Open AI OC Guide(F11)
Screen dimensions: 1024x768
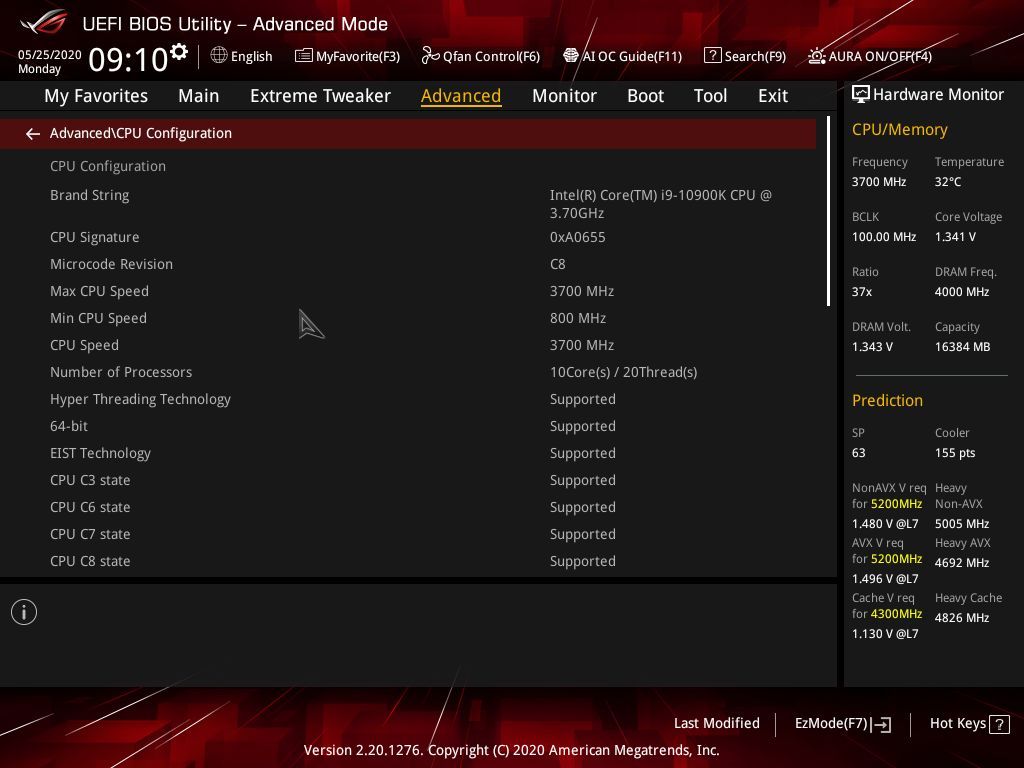pos(622,56)
